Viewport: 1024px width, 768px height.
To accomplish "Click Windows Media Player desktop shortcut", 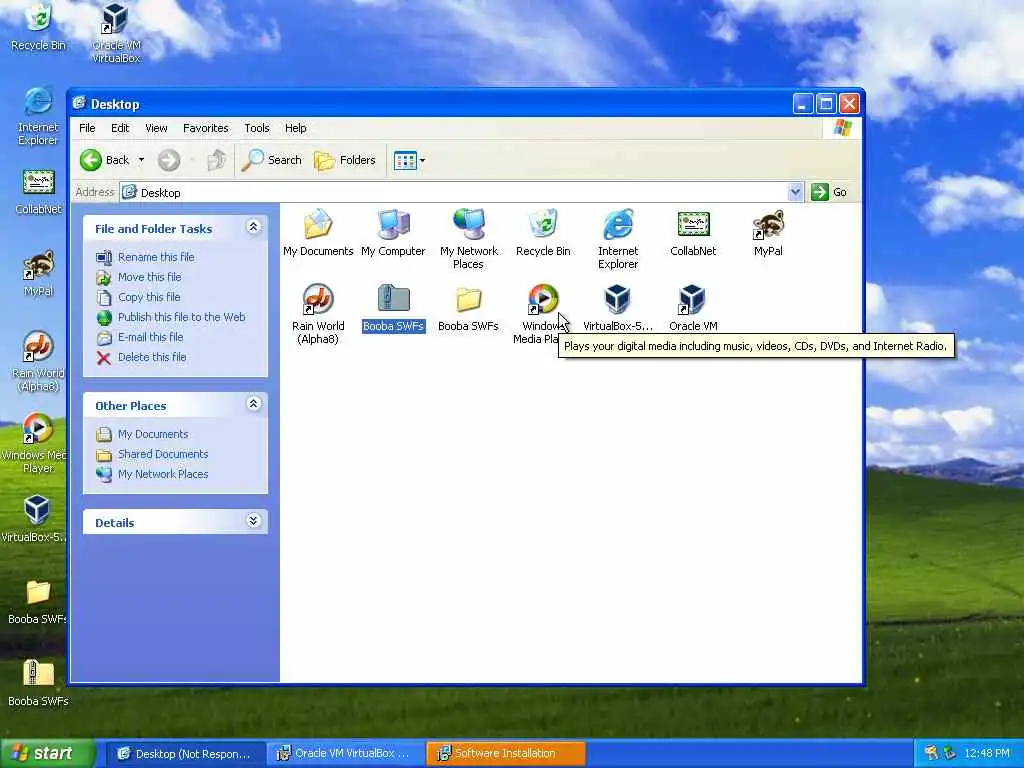I will [36, 444].
